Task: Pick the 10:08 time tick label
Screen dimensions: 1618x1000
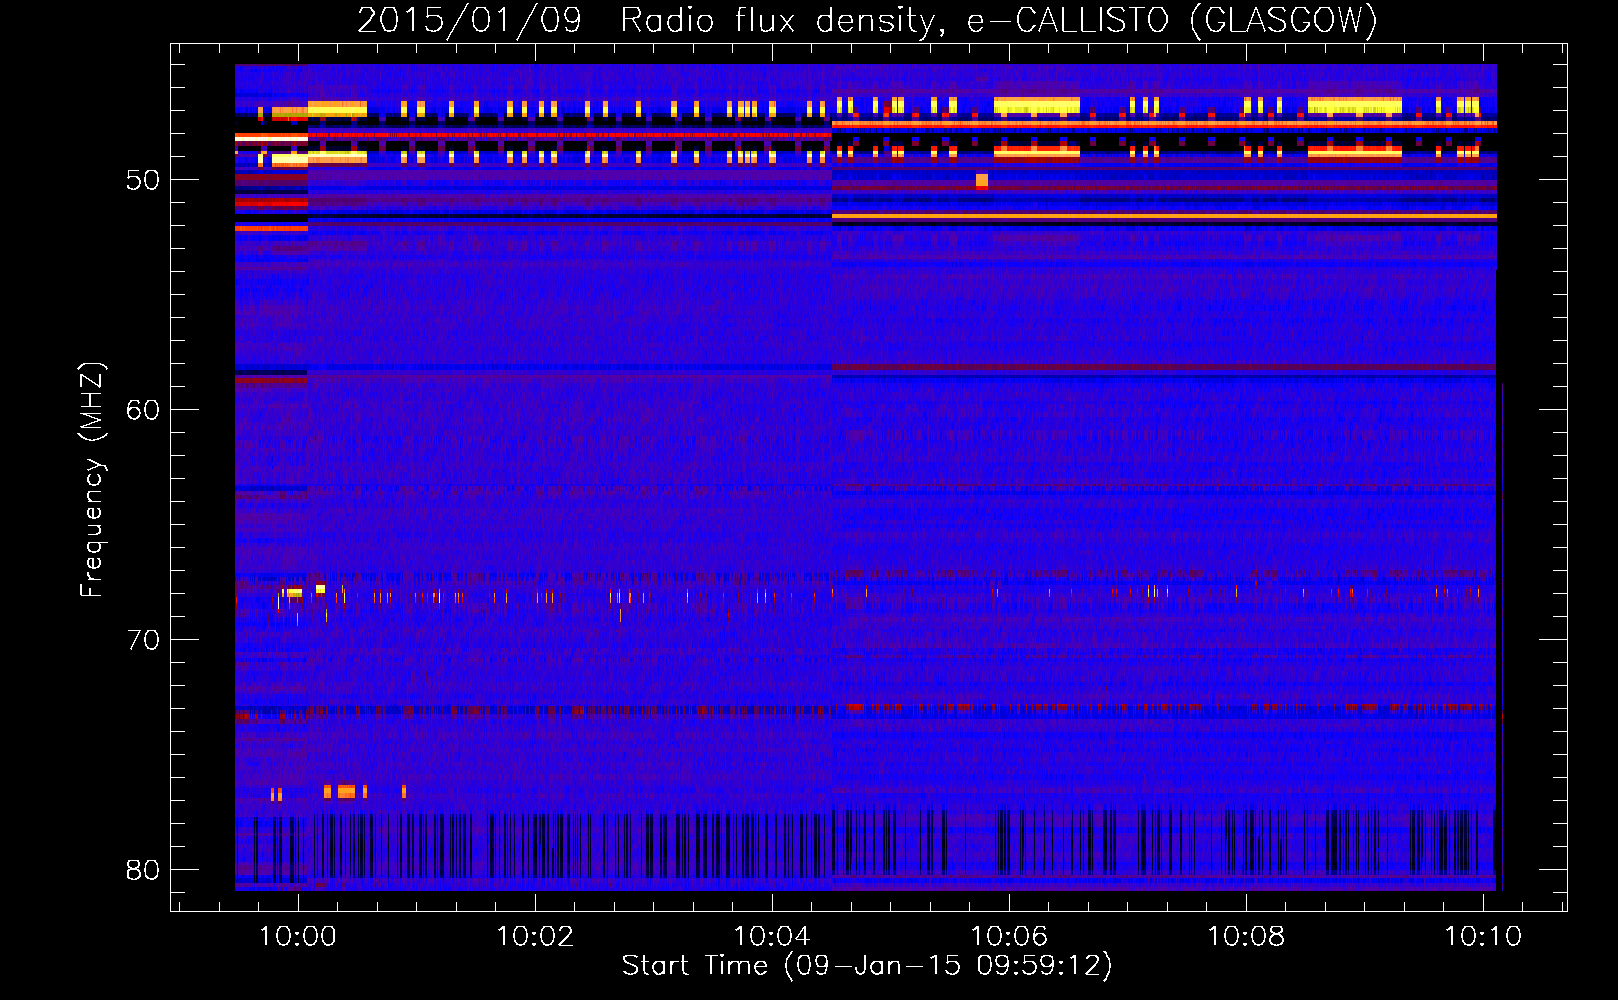Action: tap(1246, 937)
